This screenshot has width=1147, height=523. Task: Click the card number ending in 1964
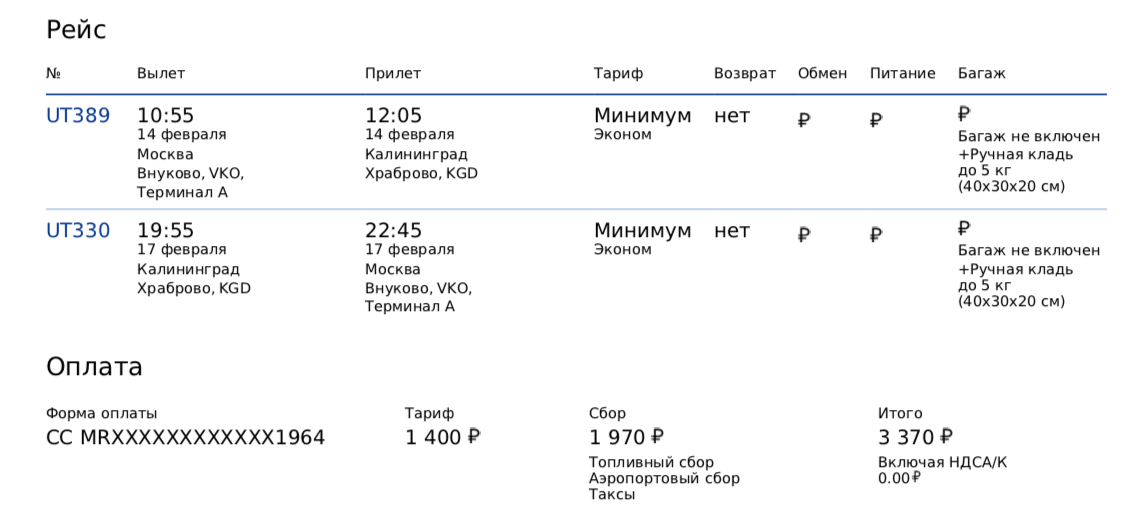[185, 438]
